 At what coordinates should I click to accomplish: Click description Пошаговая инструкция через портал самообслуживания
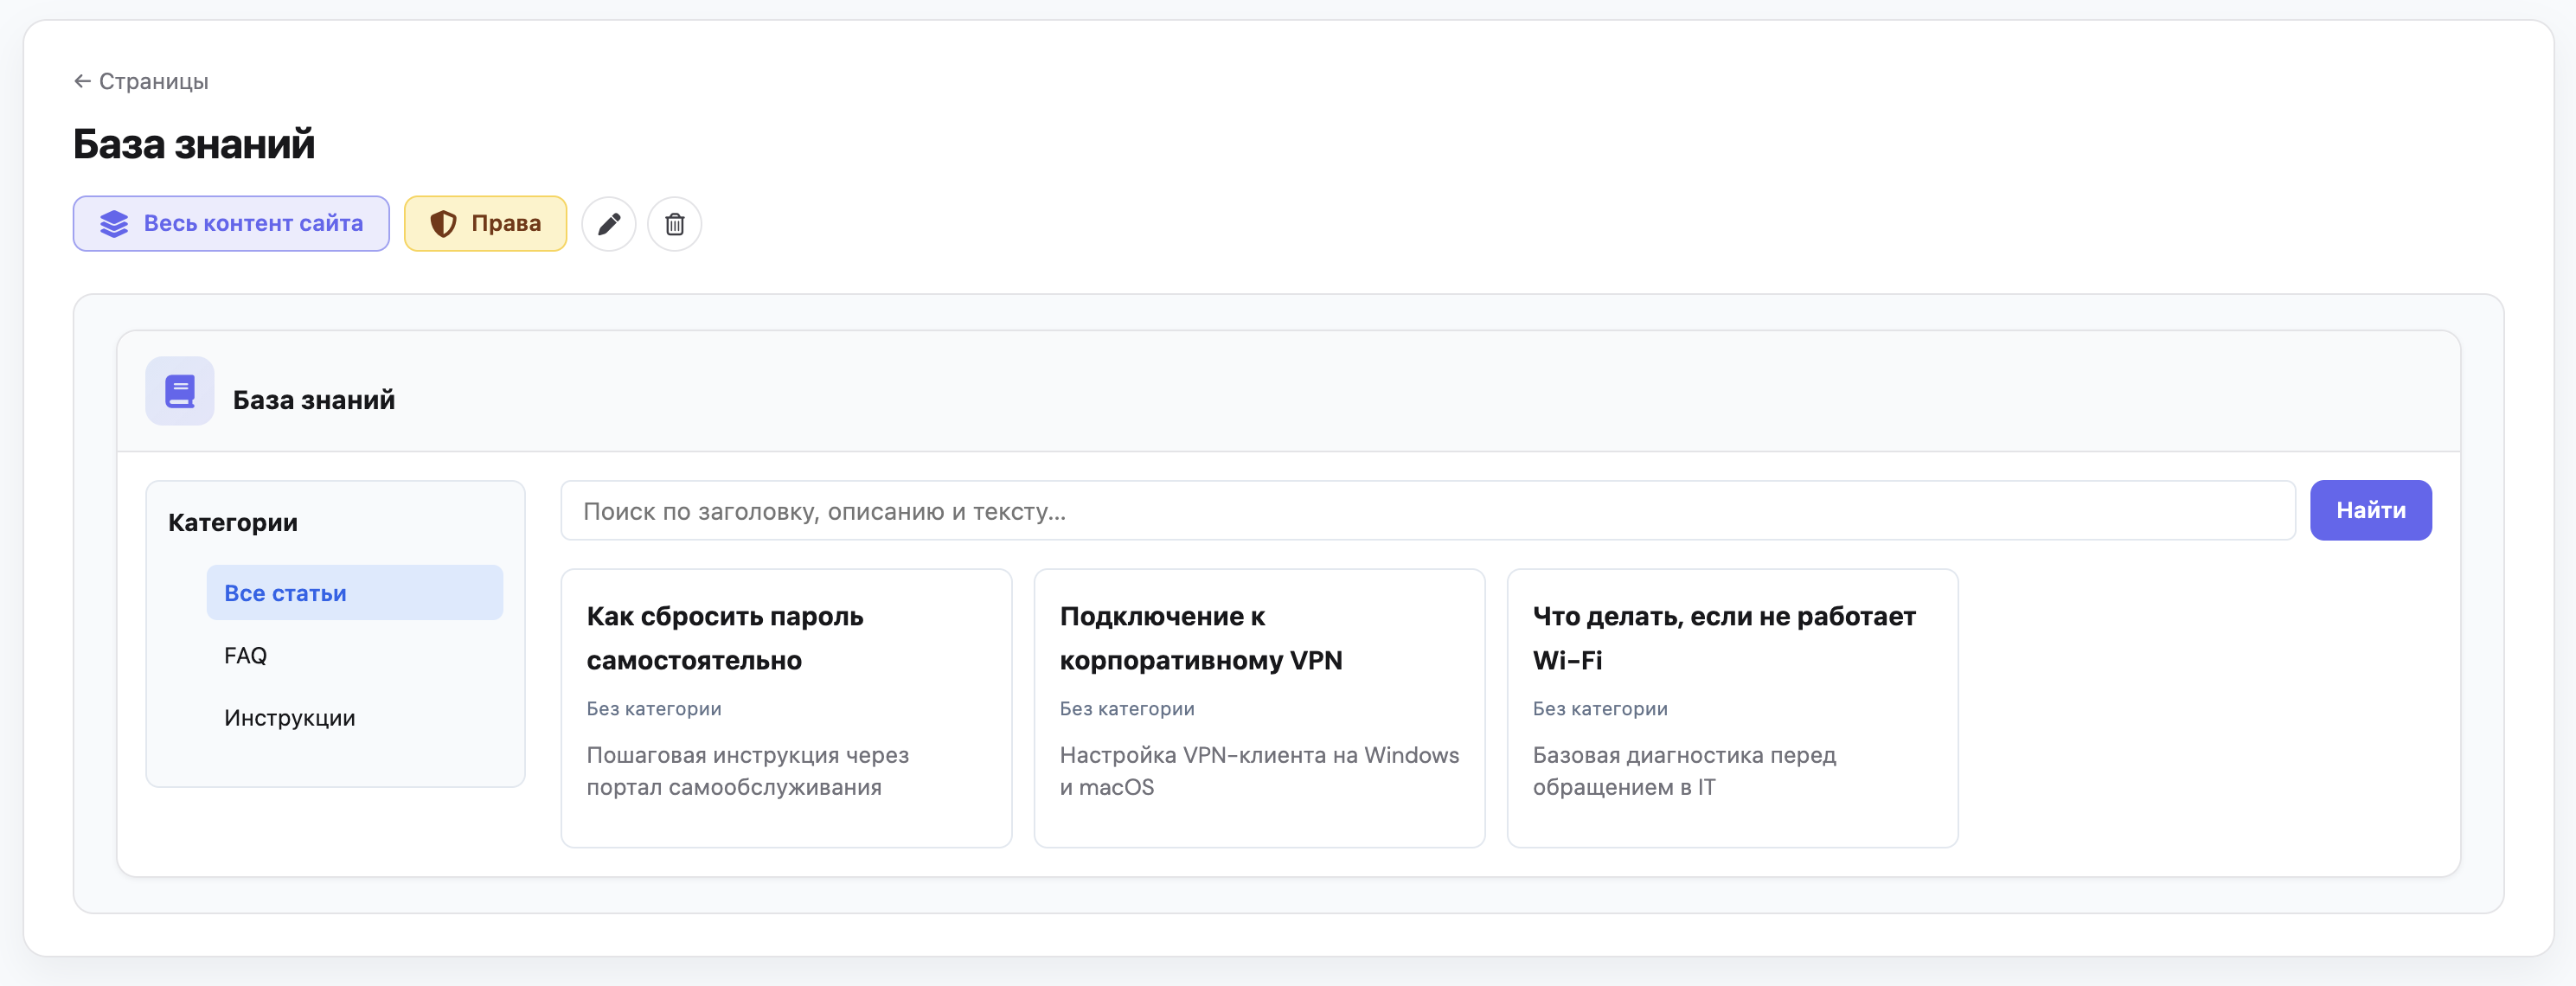tap(748, 771)
